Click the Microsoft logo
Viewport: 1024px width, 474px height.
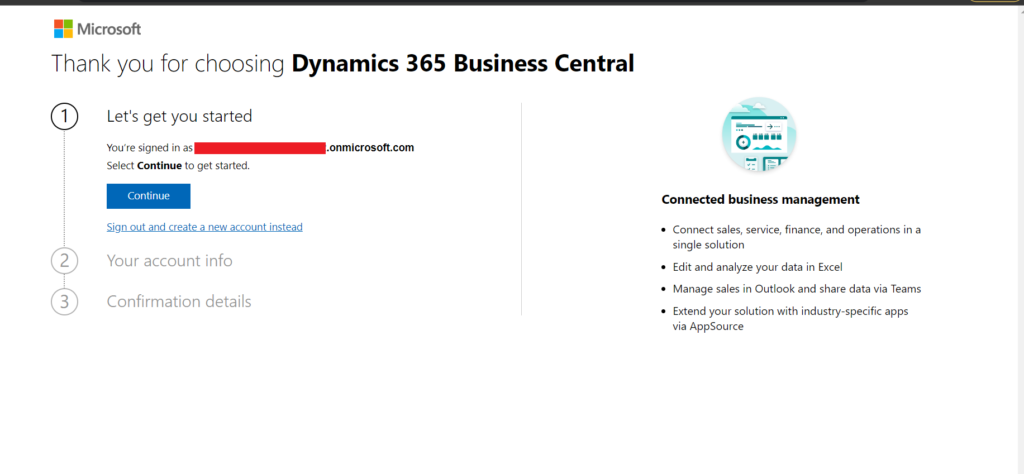(x=97, y=29)
